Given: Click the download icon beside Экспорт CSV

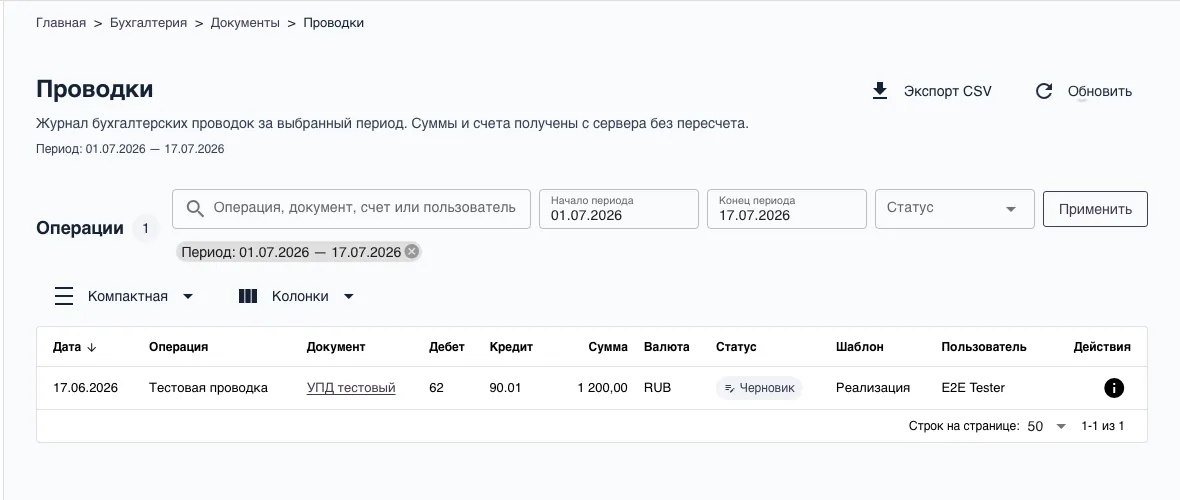Looking at the screenshot, I should coord(880,91).
